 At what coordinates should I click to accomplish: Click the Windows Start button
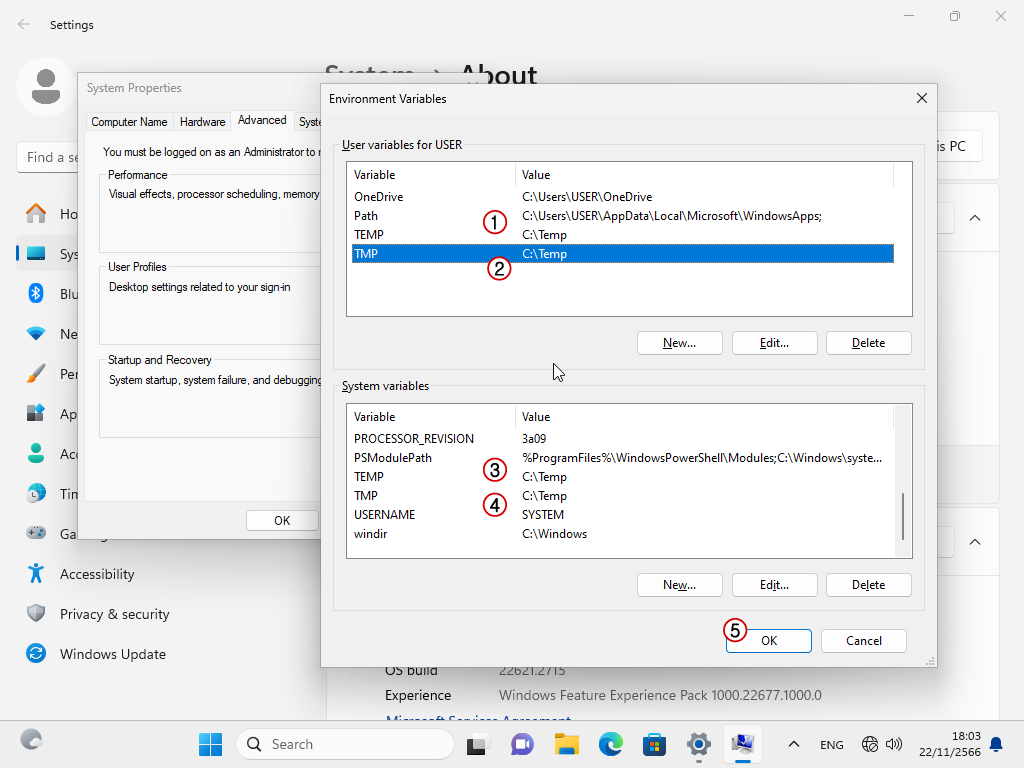point(210,744)
